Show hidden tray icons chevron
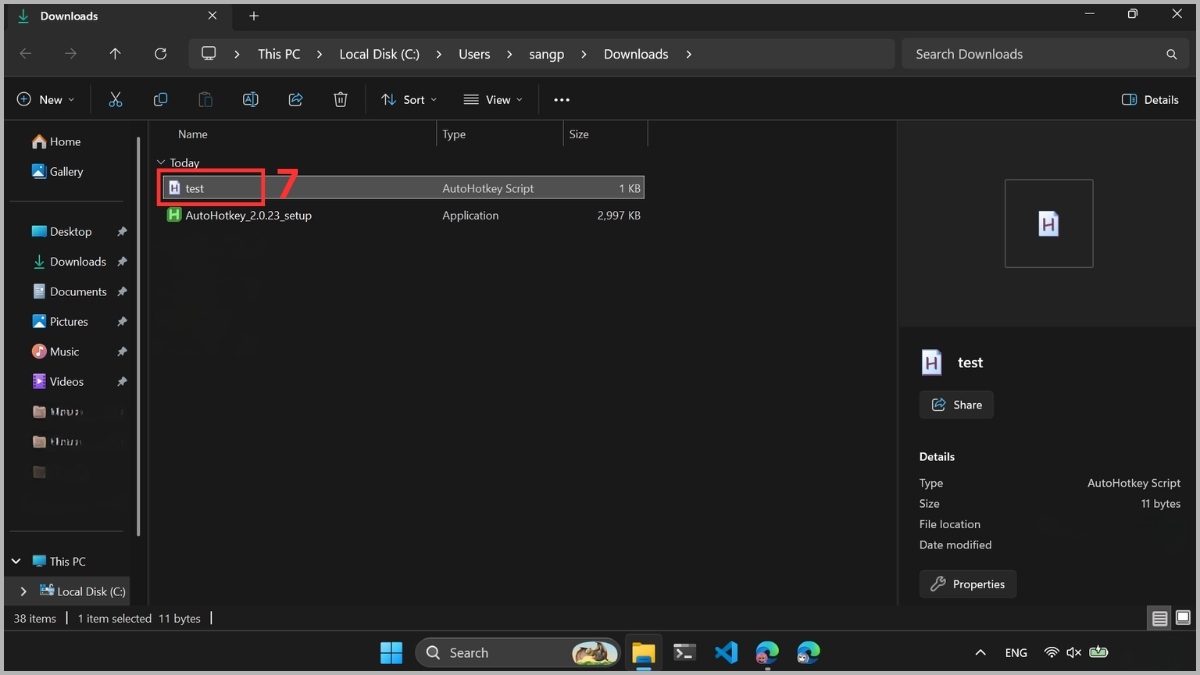 [x=980, y=653]
